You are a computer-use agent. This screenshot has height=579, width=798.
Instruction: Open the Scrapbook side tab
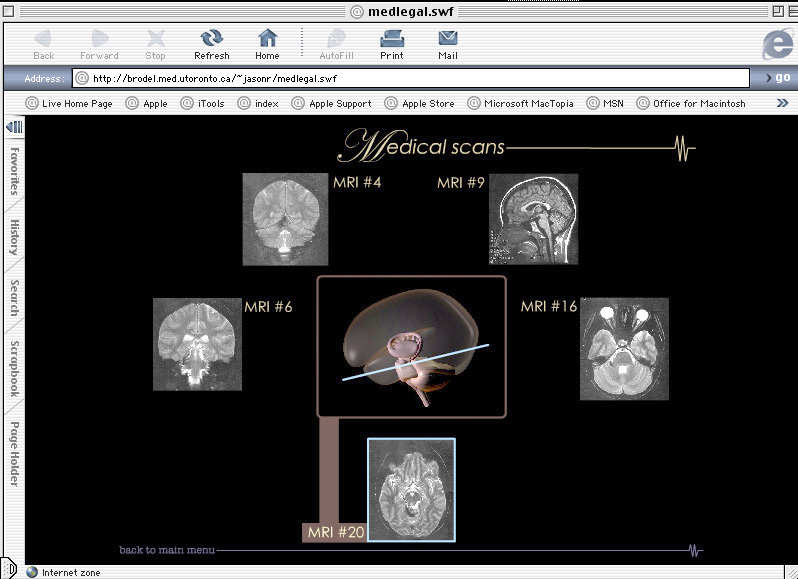pyautogui.click(x=14, y=369)
